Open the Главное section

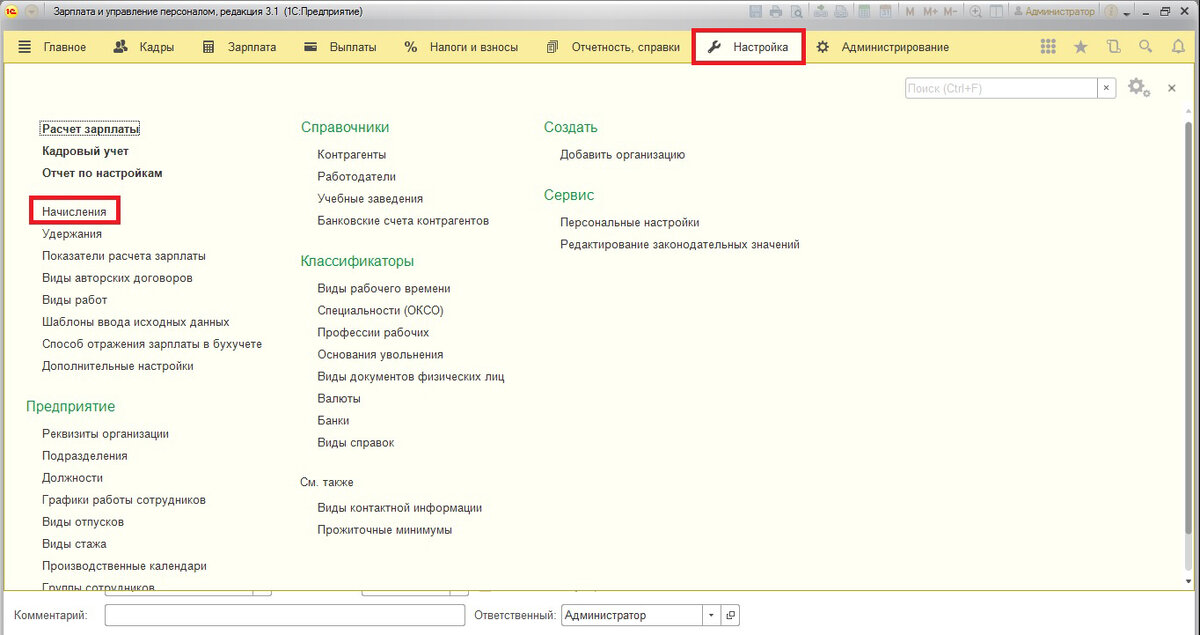(52, 47)
